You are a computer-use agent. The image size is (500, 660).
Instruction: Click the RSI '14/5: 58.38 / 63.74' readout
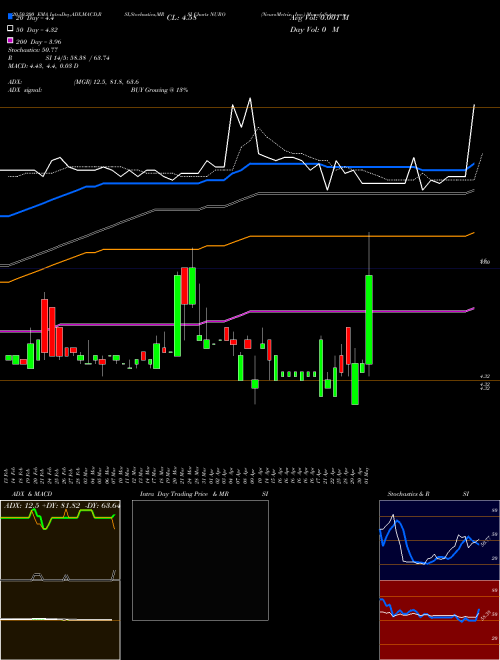(x=78, y=58)
